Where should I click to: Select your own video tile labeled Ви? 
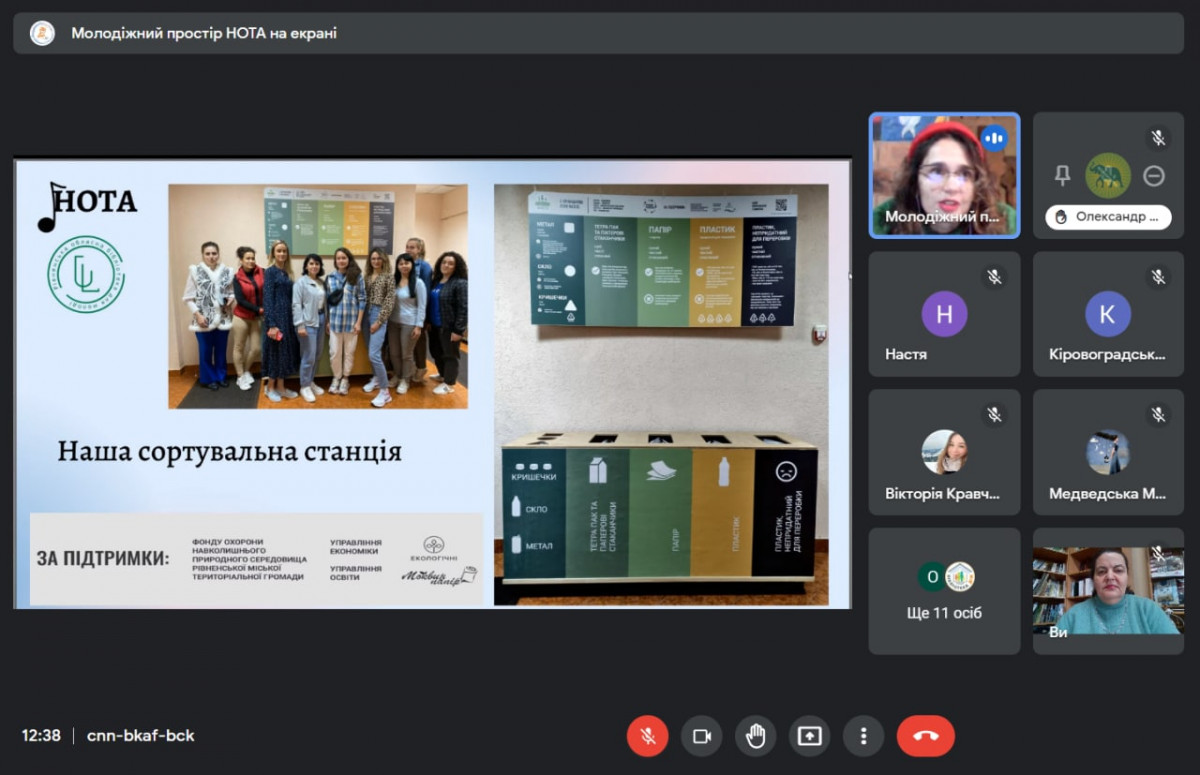(1108, 591)
